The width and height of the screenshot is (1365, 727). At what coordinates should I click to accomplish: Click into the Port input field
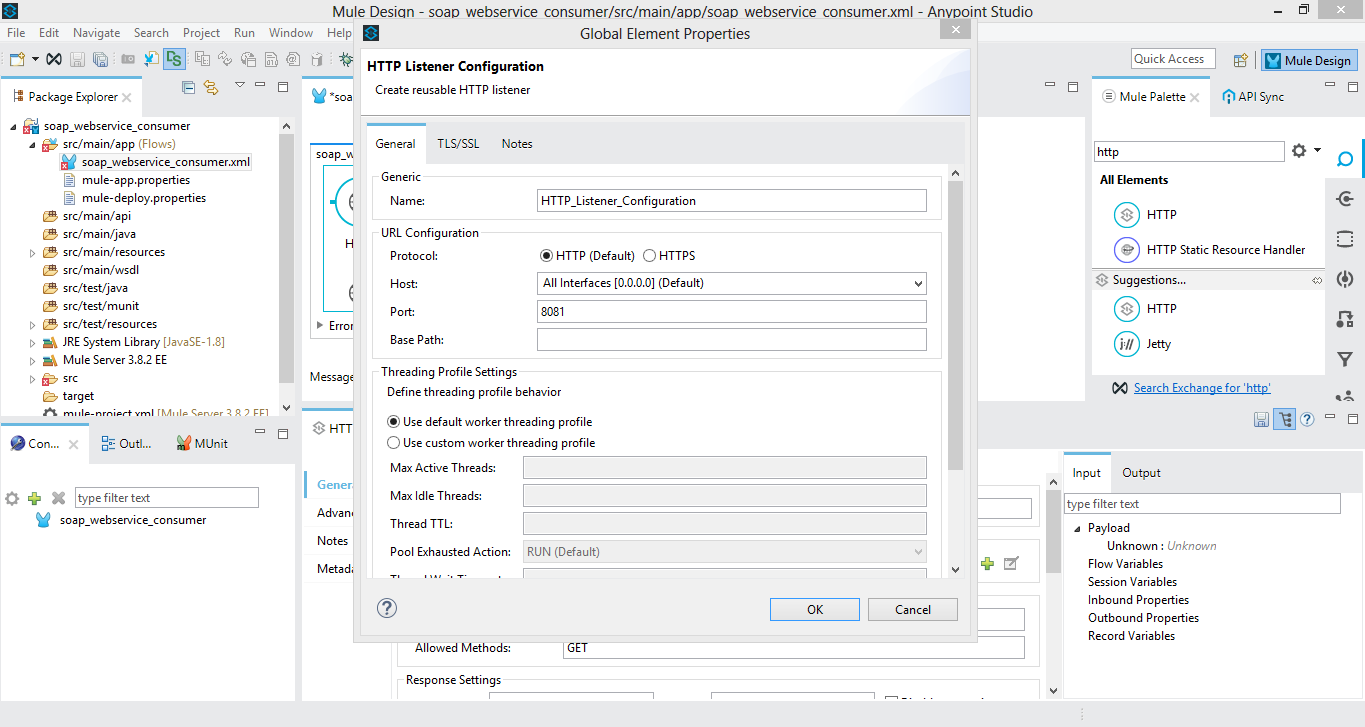click(731, 312)
